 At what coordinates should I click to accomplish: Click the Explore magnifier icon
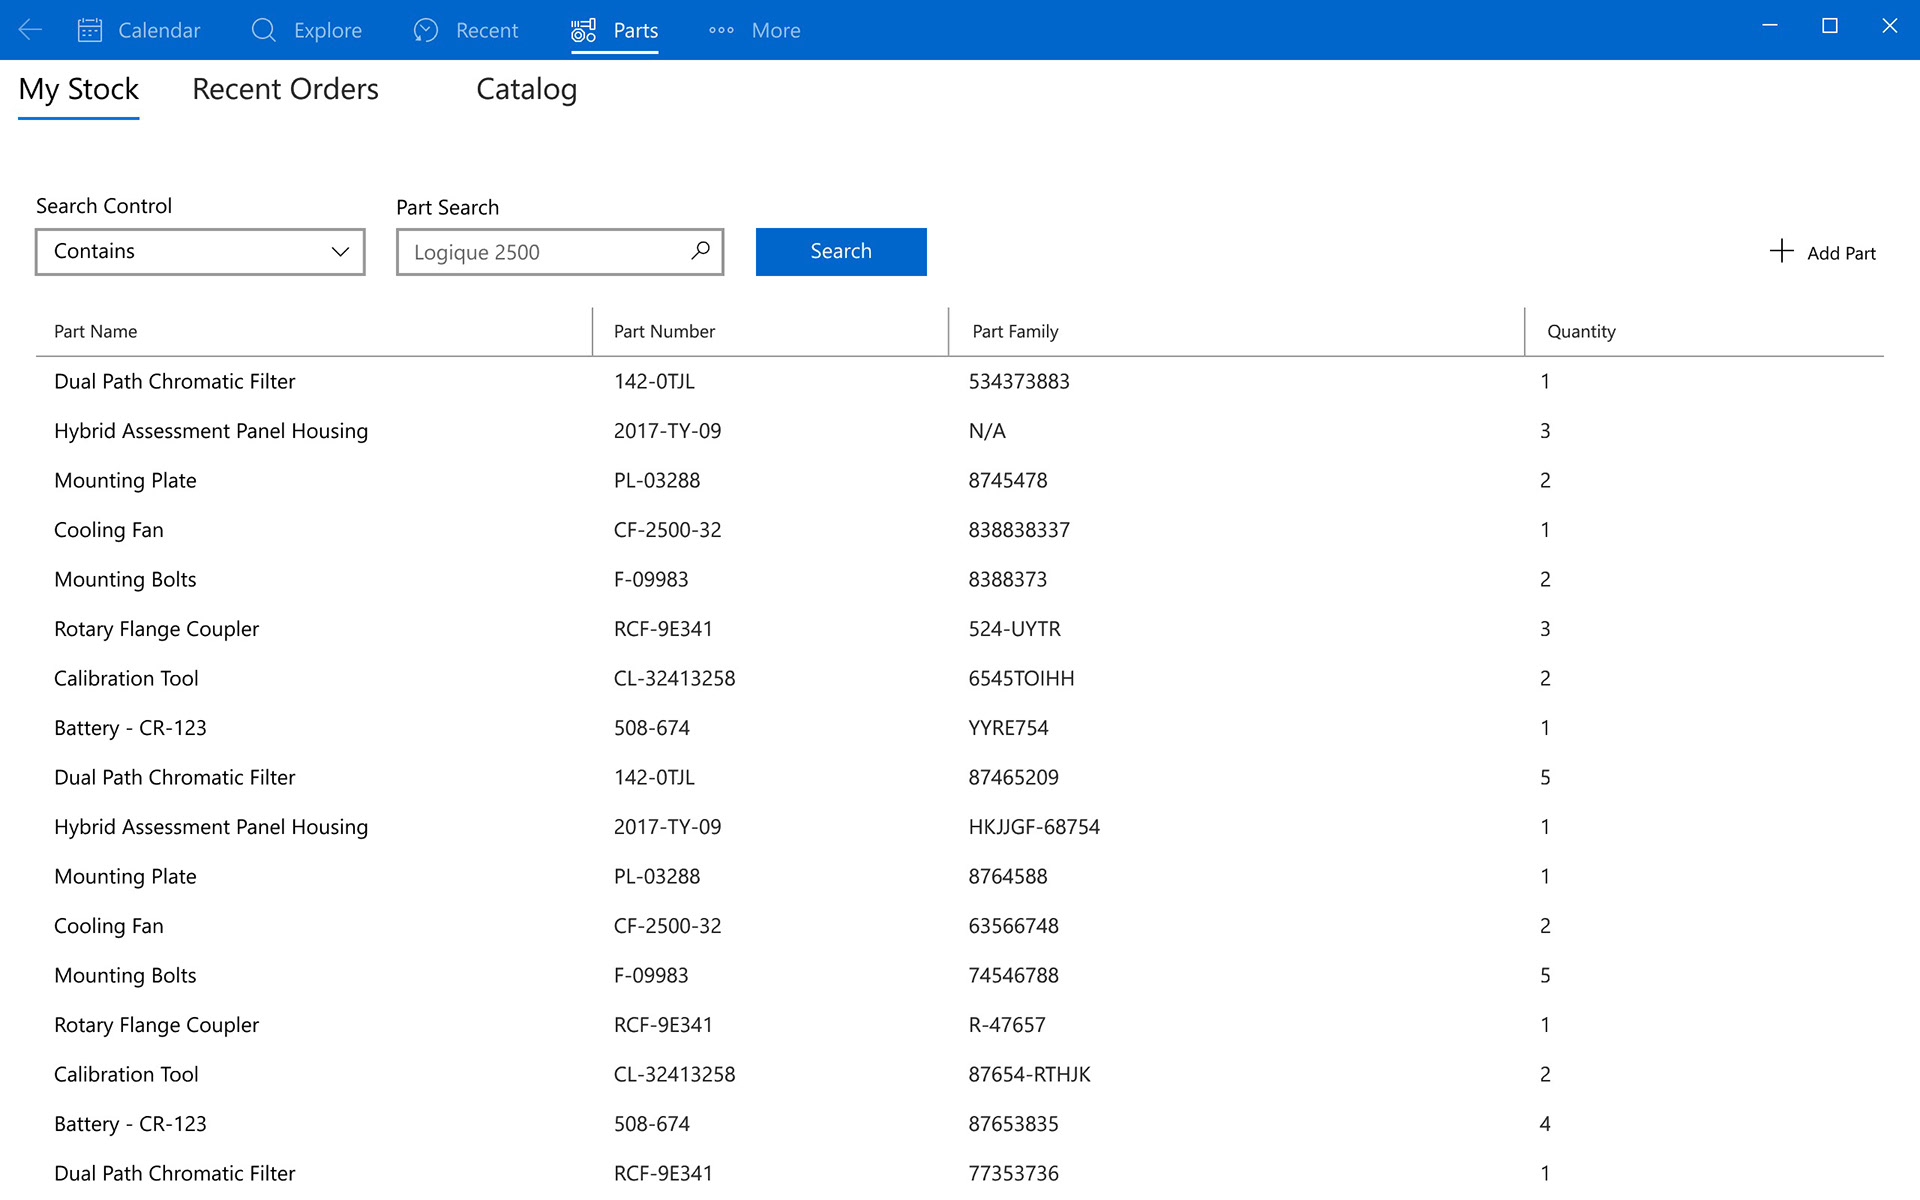coord(263,30)
